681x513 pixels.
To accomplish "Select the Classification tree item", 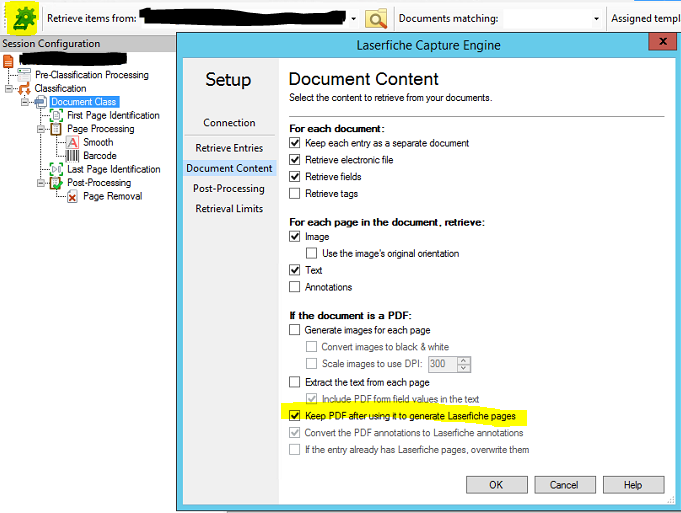I will (60, 89).
